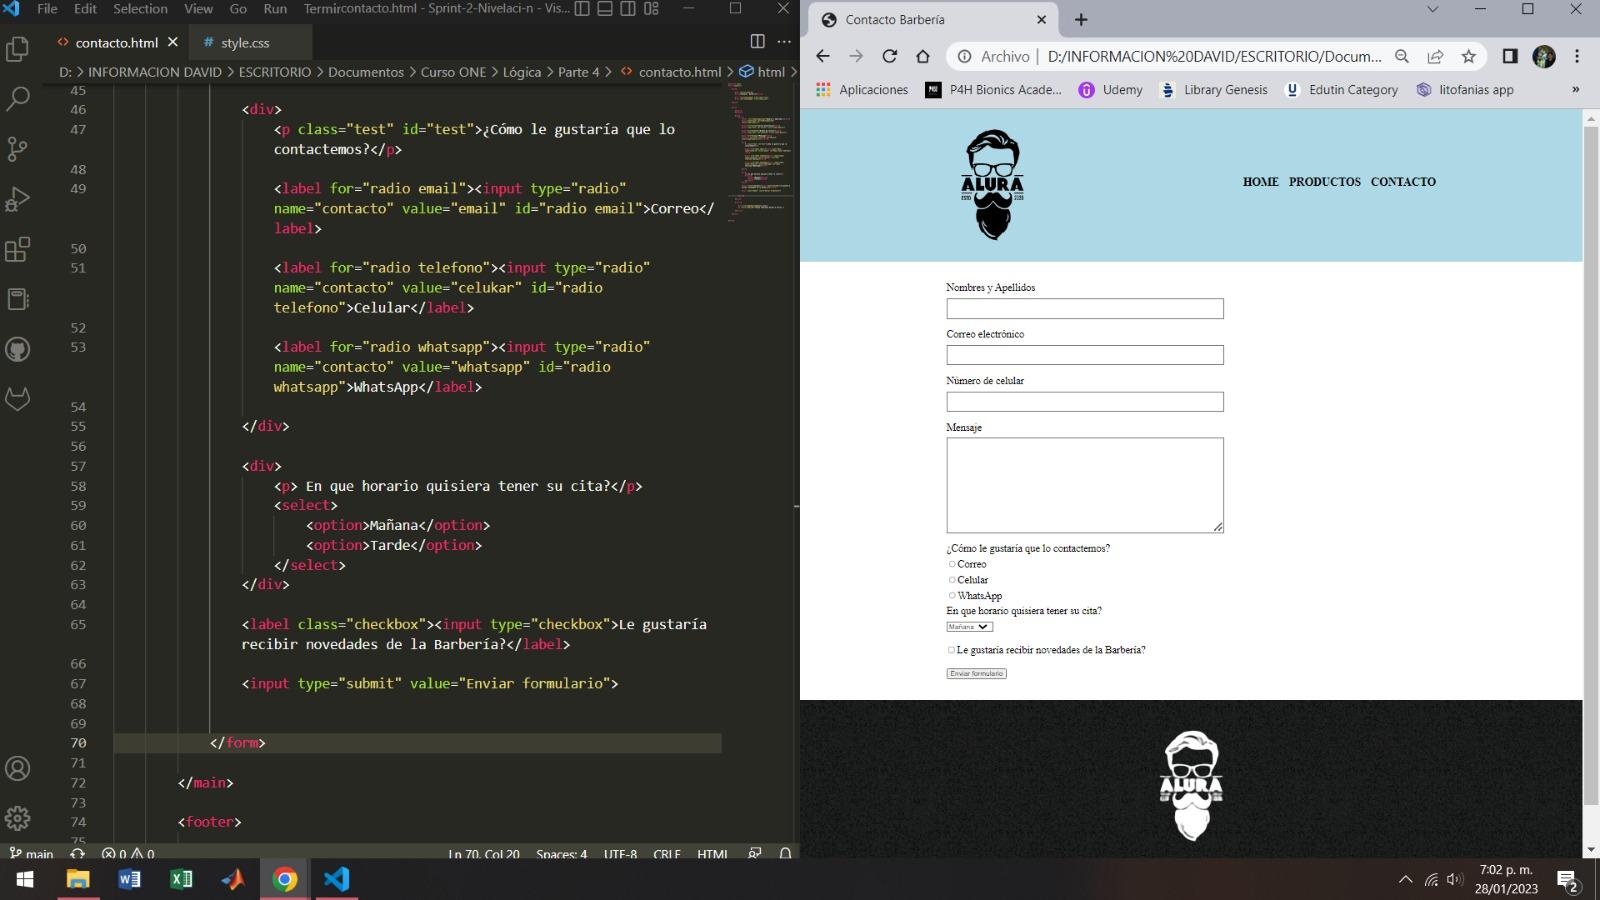Reload the Contacto Barbería page
This screenshot has height=900, width=1600.
tap(889, 56)
